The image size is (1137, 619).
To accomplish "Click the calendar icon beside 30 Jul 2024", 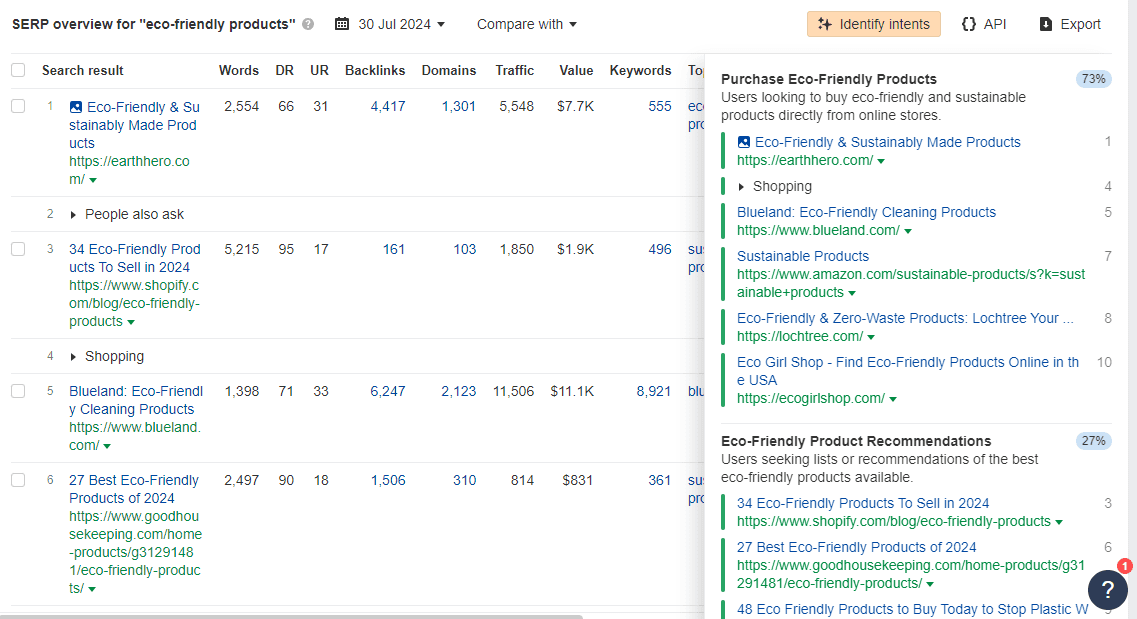I will [342, 24].
